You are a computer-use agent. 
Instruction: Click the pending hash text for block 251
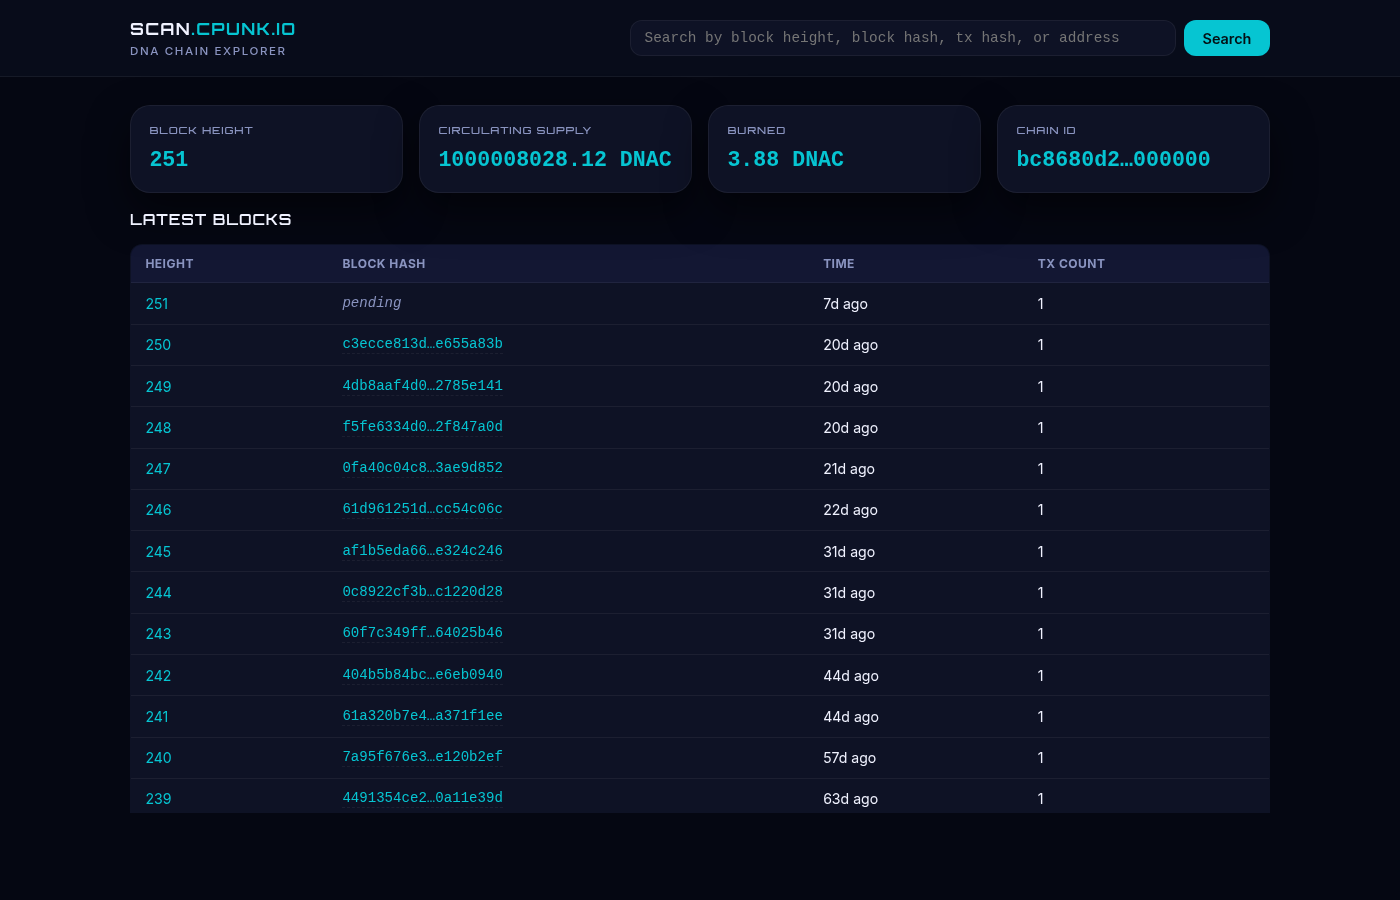(371, 303)
